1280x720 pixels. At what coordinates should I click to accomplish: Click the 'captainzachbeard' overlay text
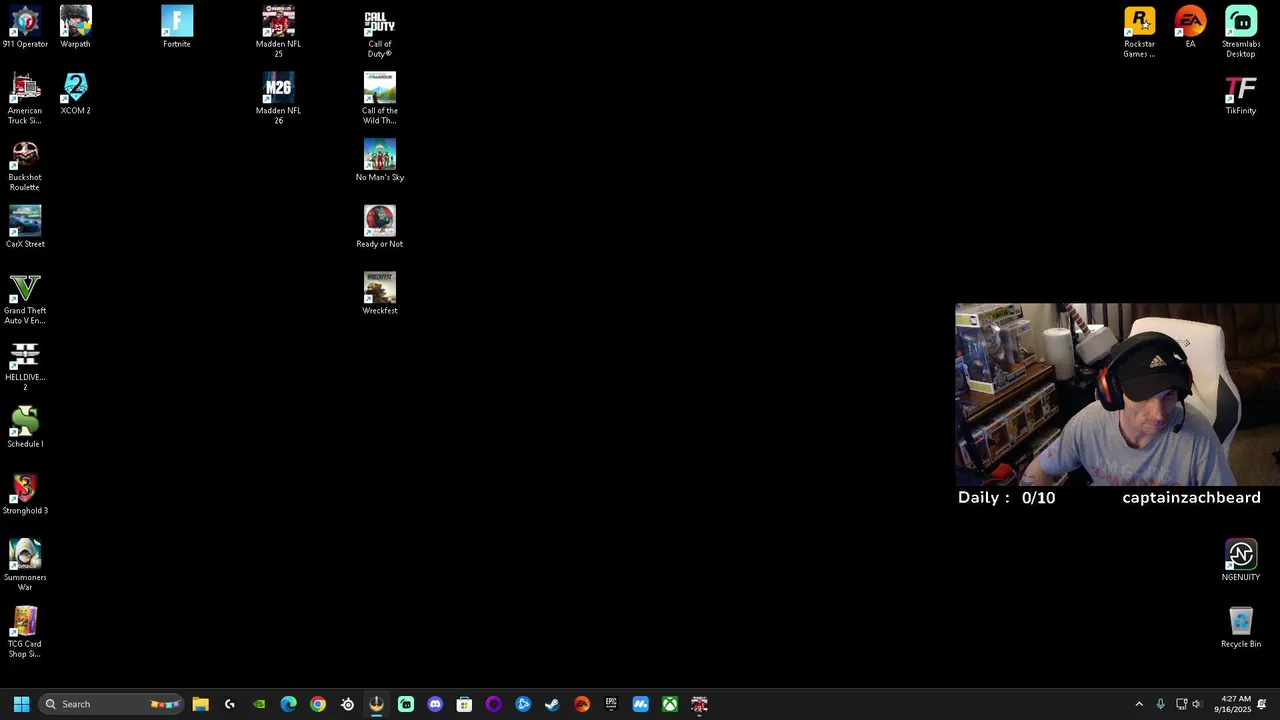point(1191,498)
